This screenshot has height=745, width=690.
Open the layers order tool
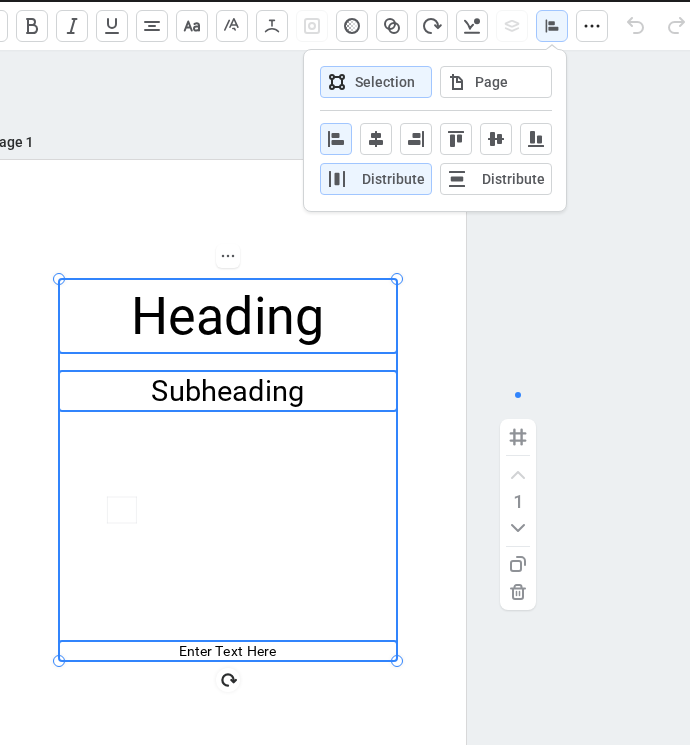512,26
